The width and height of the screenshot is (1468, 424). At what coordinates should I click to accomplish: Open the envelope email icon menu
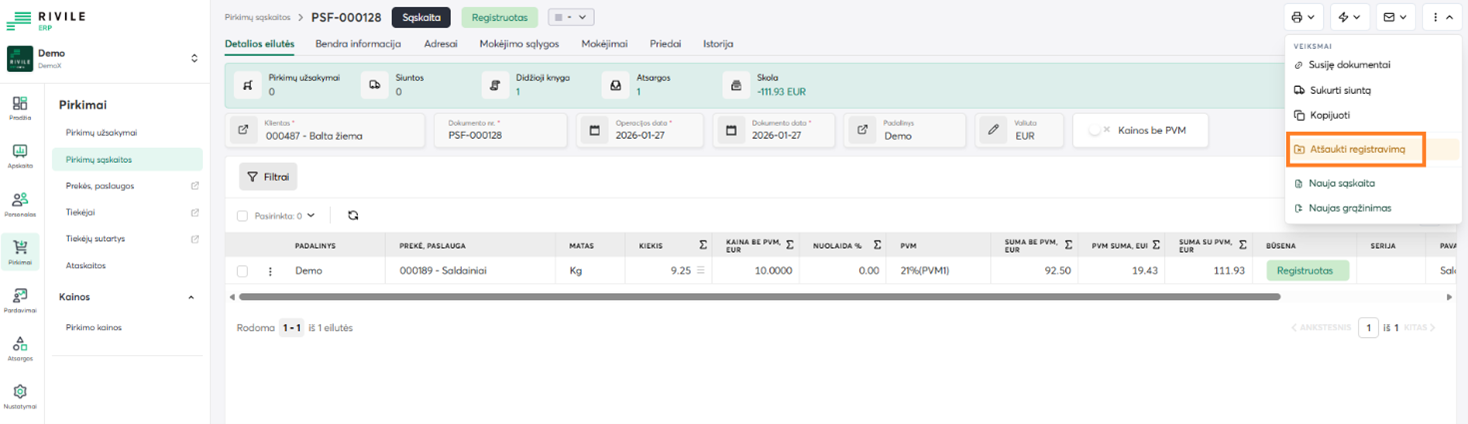click(x=1395, y=17)
